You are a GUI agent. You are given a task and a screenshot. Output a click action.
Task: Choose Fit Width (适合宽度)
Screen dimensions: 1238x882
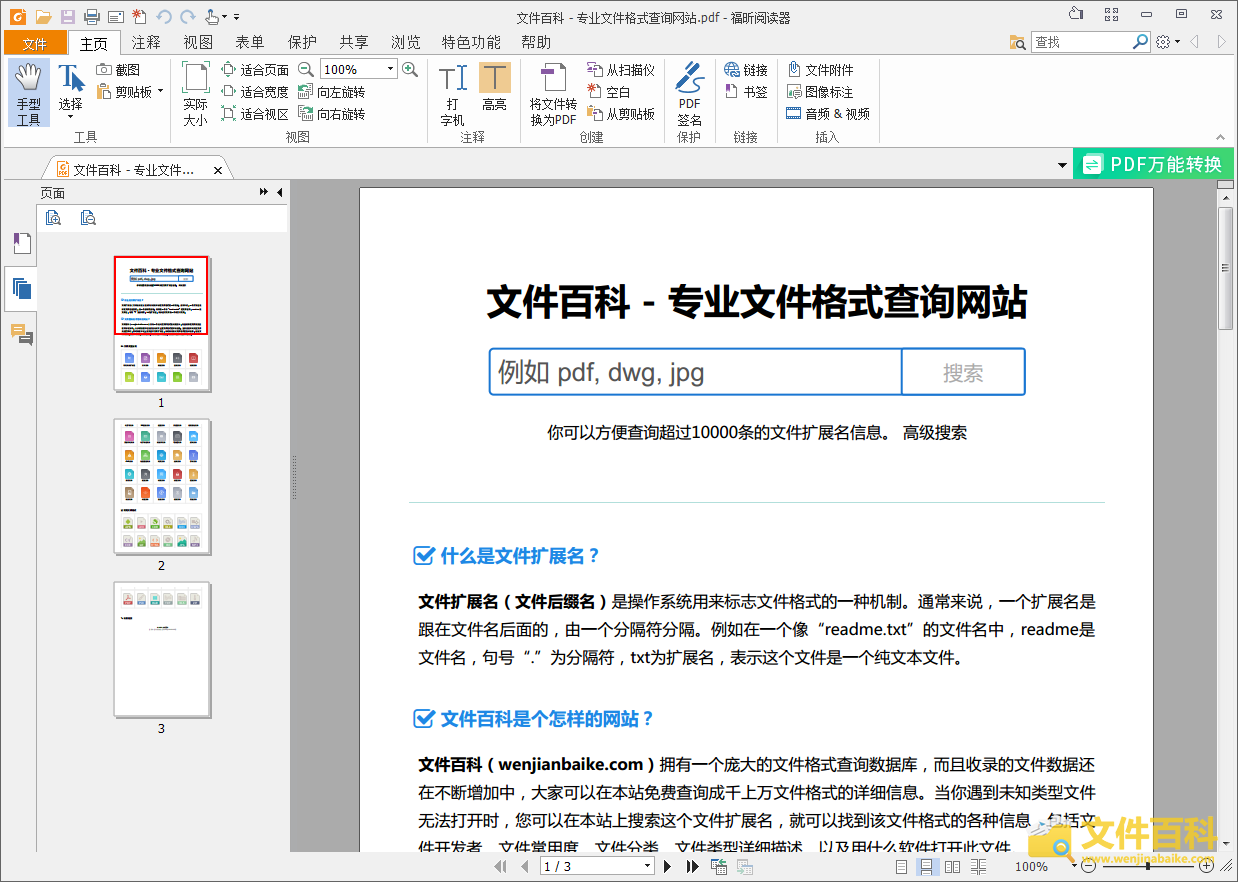(x=255, y=92)
